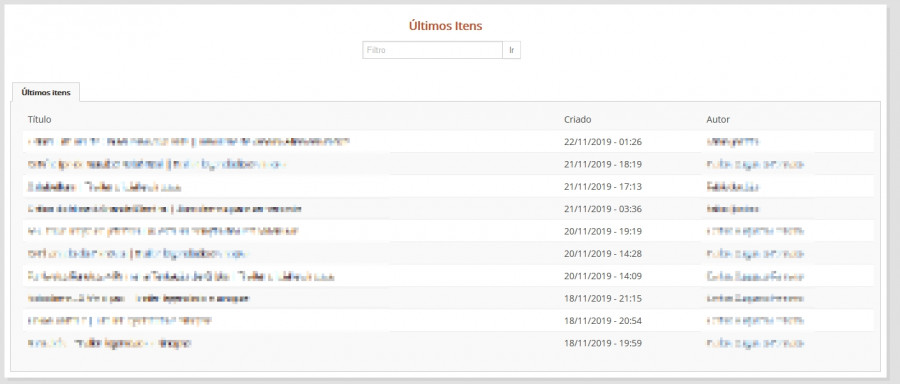Select the Últimos itens tab
900x384 pixels.
coord(46,92)
